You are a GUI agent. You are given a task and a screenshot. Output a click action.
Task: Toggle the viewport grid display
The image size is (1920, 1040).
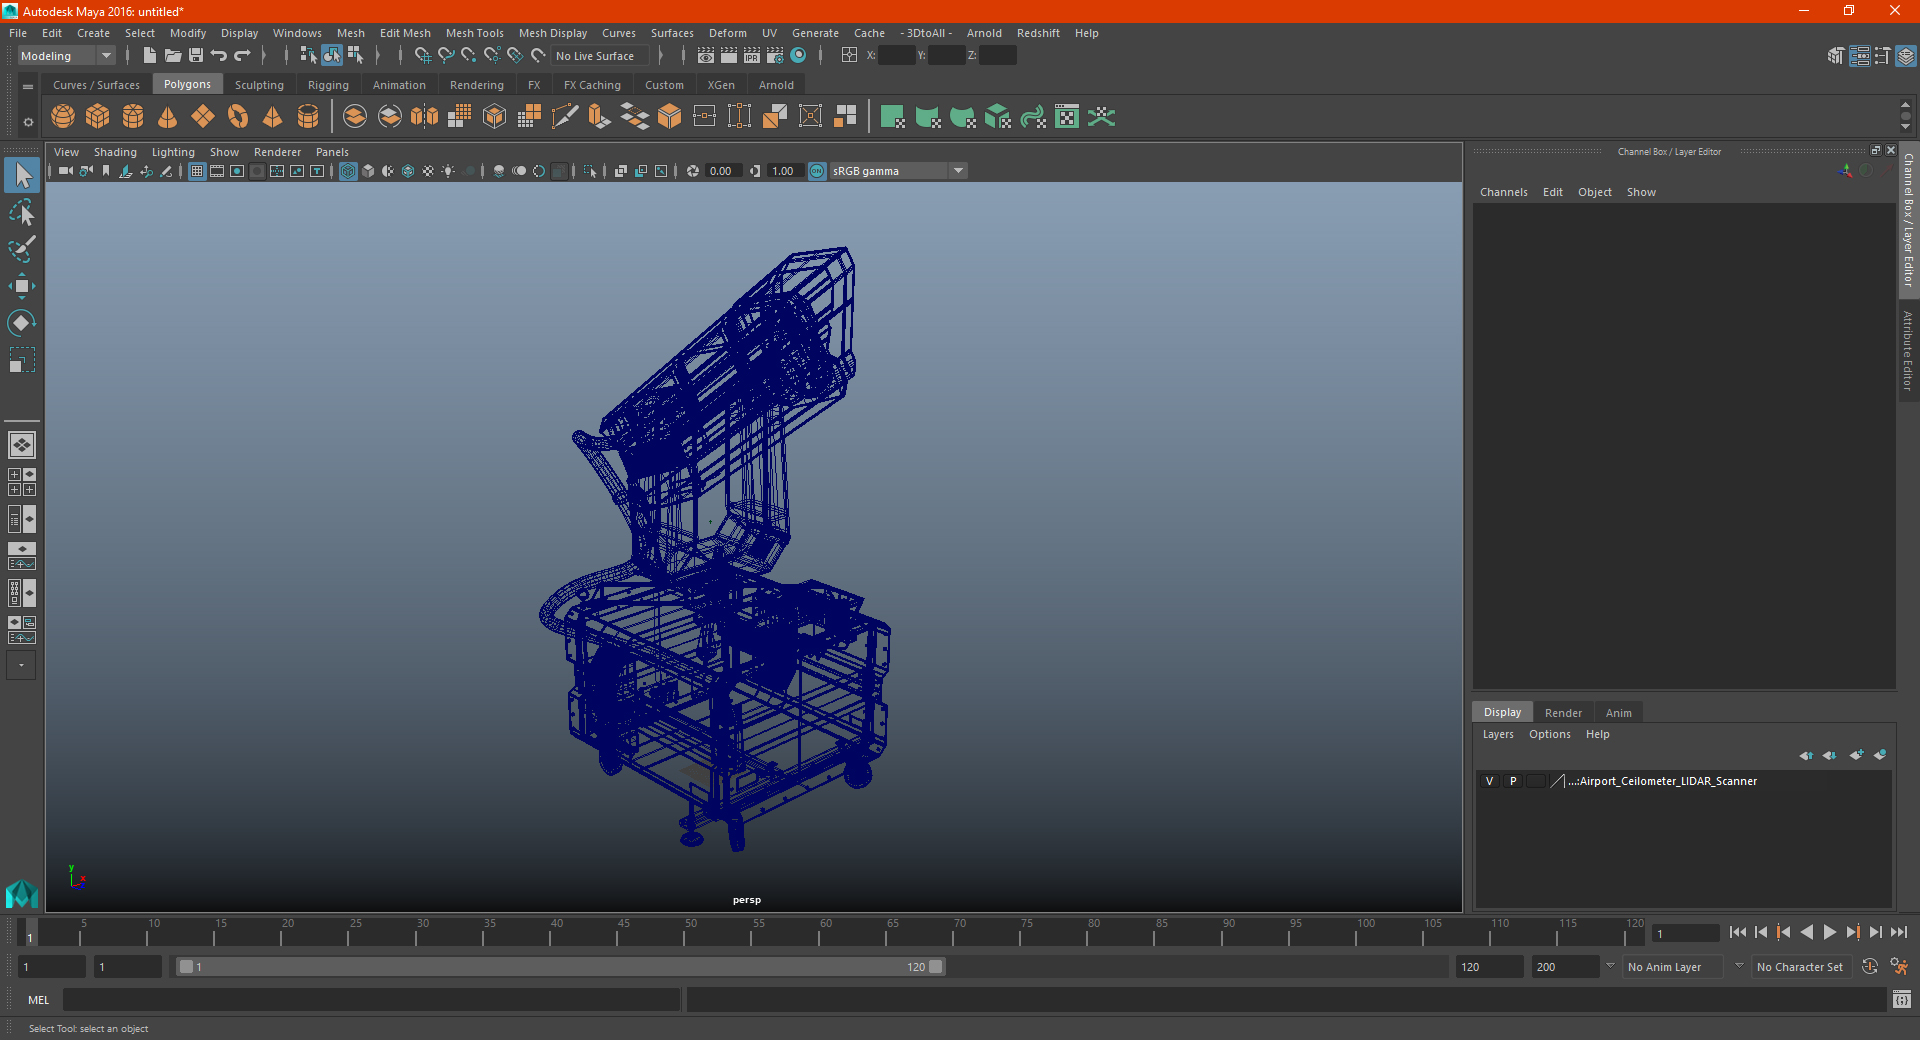(x=197, y=171)
